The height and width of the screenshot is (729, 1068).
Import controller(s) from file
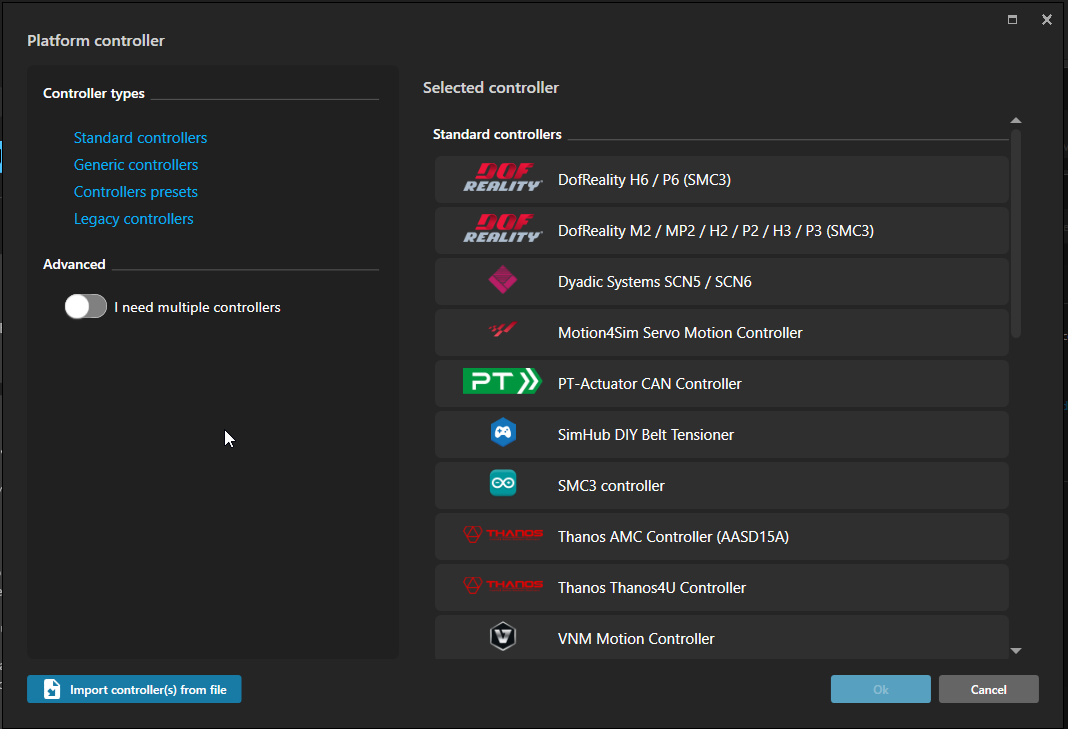click(x=134, y=690)
